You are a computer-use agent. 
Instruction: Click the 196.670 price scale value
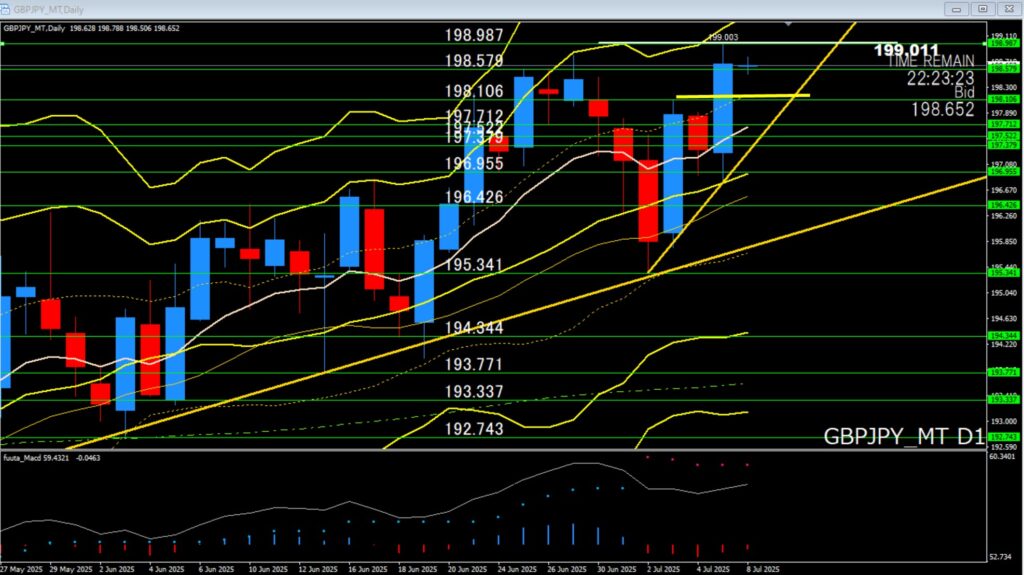[x=1004, y=190]
